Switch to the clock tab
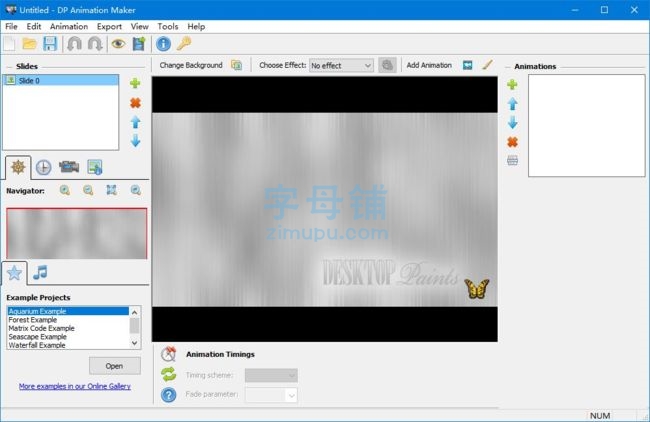Viewport: 650px width, 422px height. pyautogui.click(x=44, y=167)
